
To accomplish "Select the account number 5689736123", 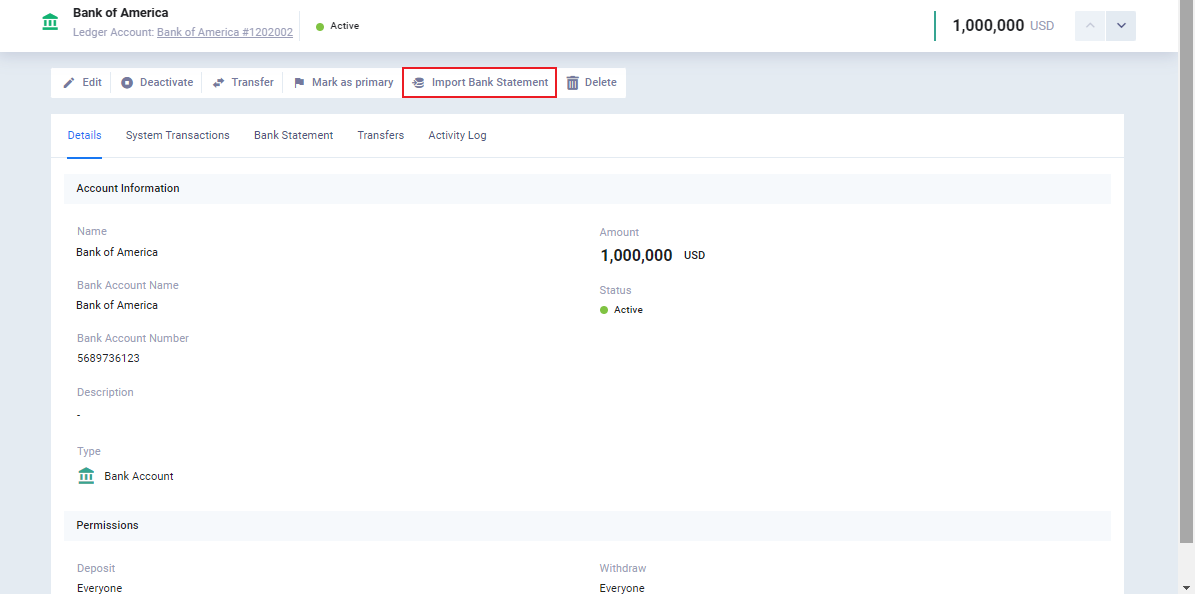I will point(107,358).
